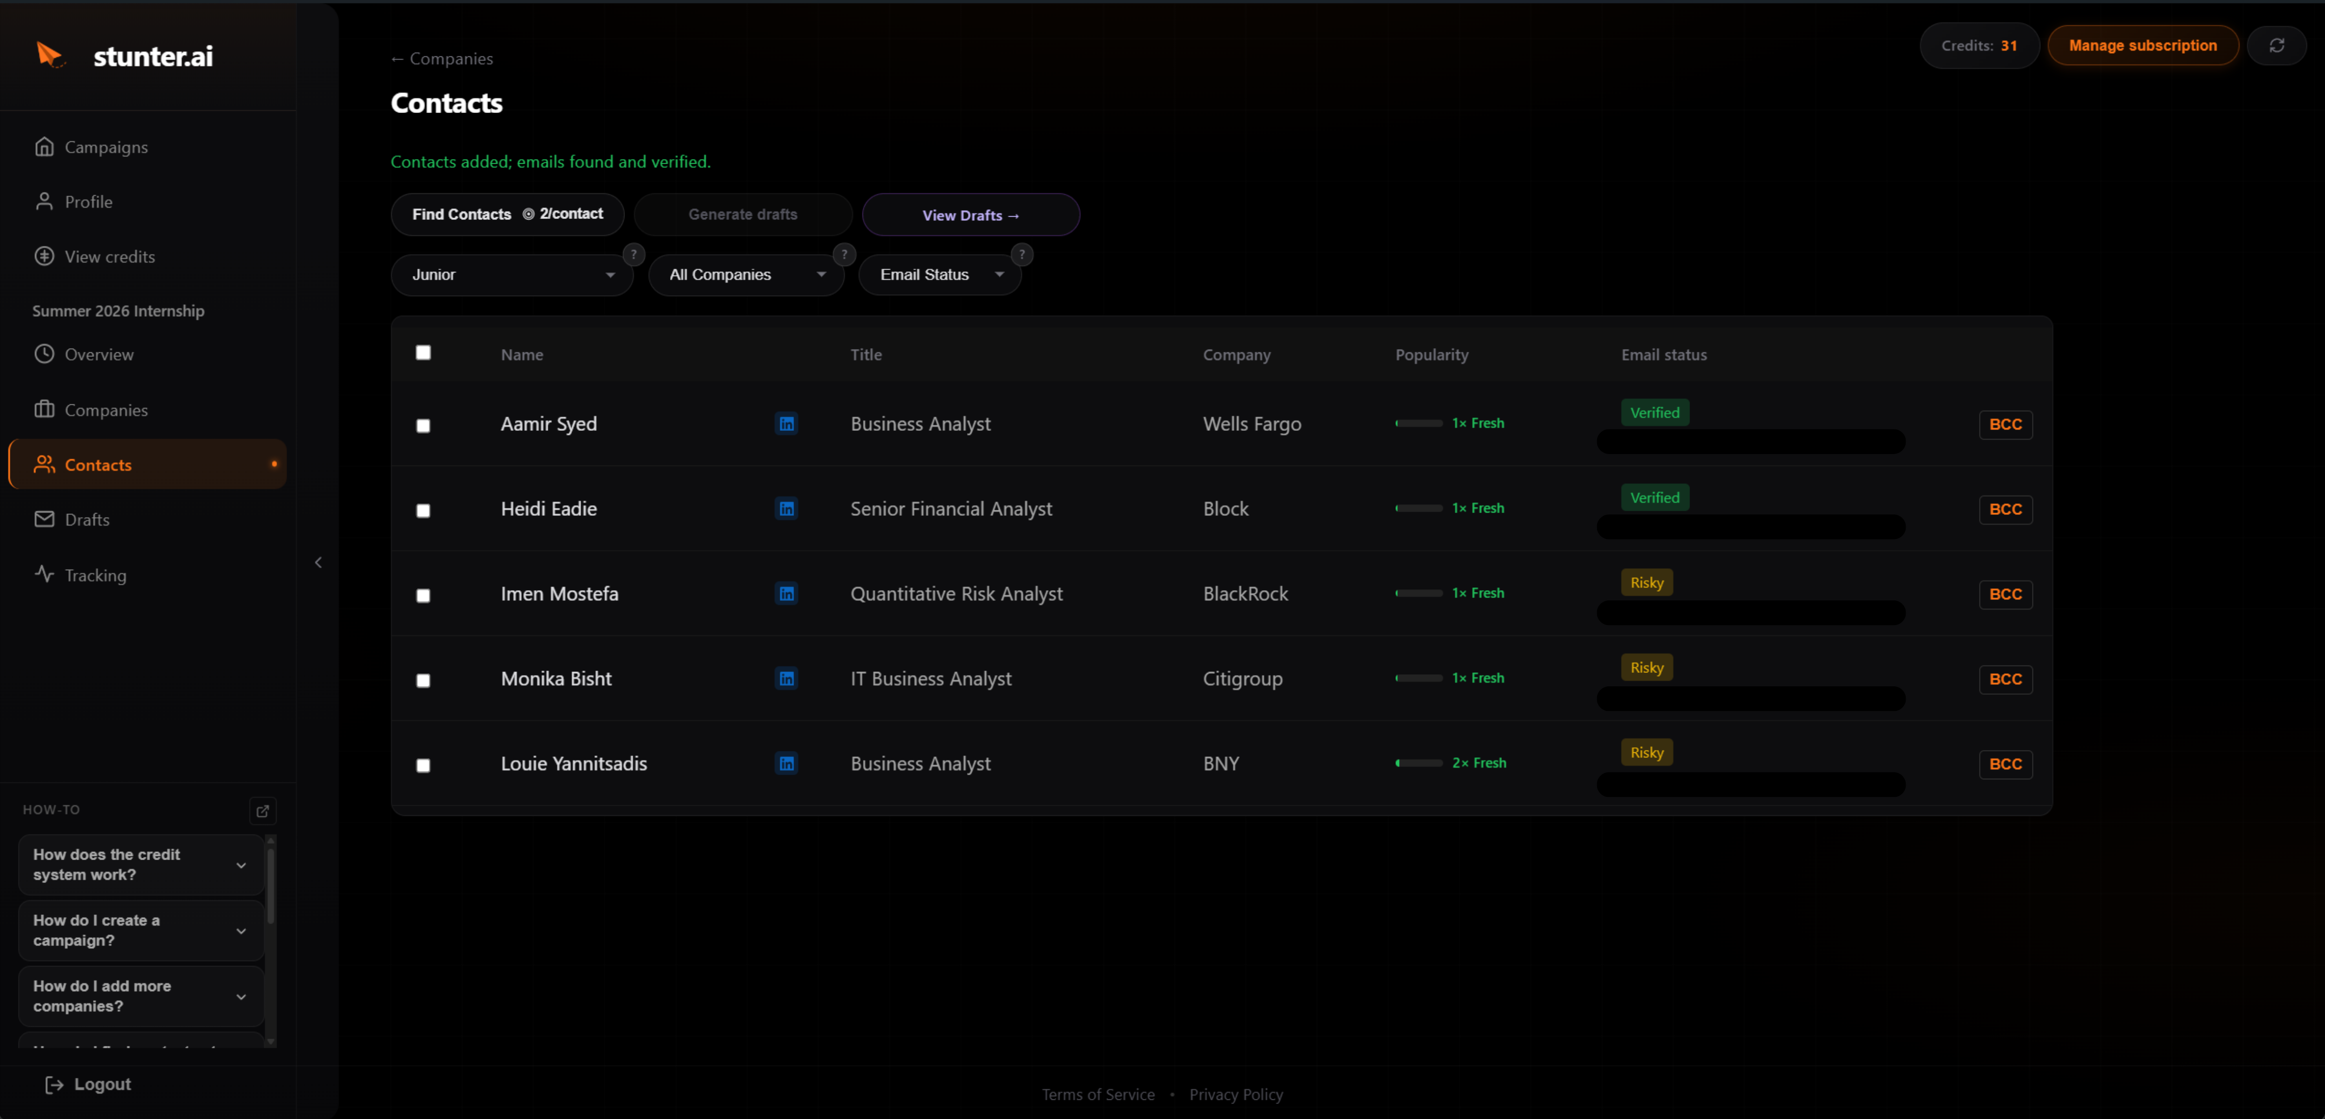Select the Imen Mostefa row checkbox
2325x1119 pixels.
(x=423, y=596)
